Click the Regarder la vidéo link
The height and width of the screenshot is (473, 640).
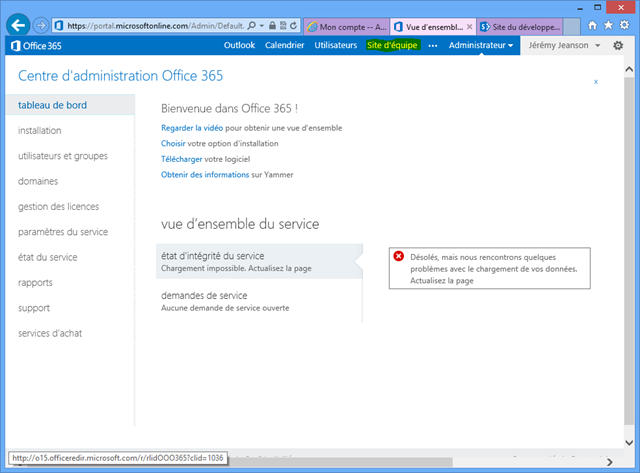click(192, 128)
